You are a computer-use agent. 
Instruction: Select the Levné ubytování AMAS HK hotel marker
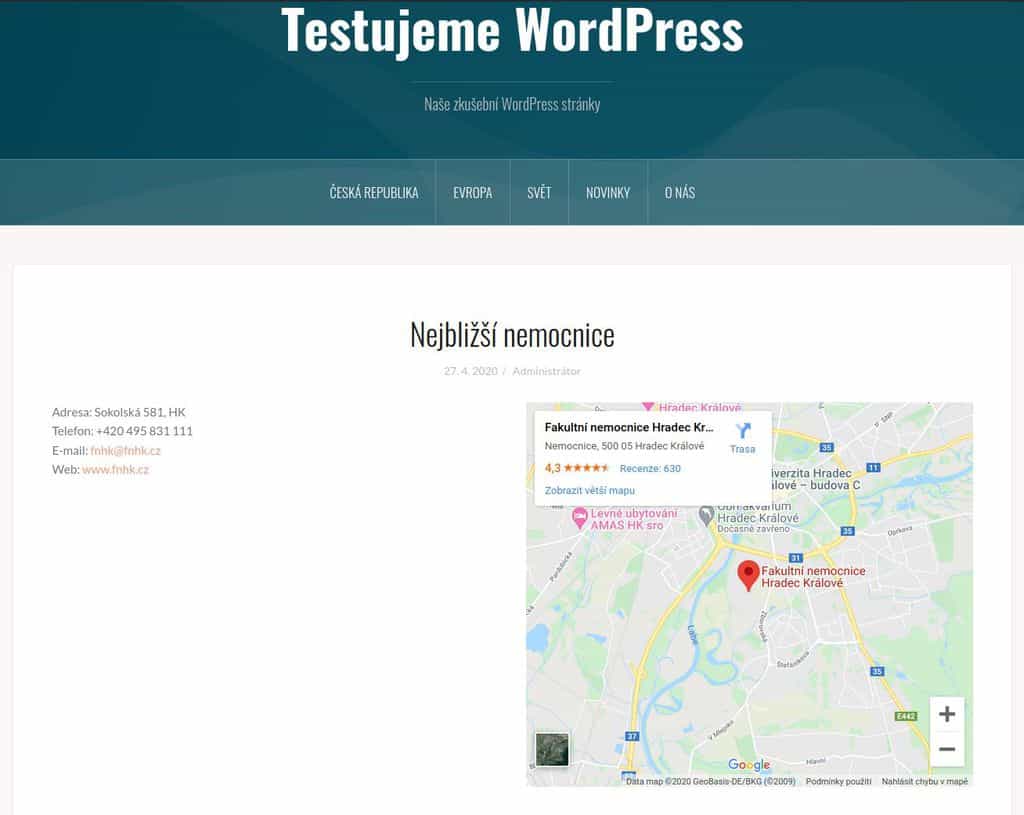(x=579, y=519)
